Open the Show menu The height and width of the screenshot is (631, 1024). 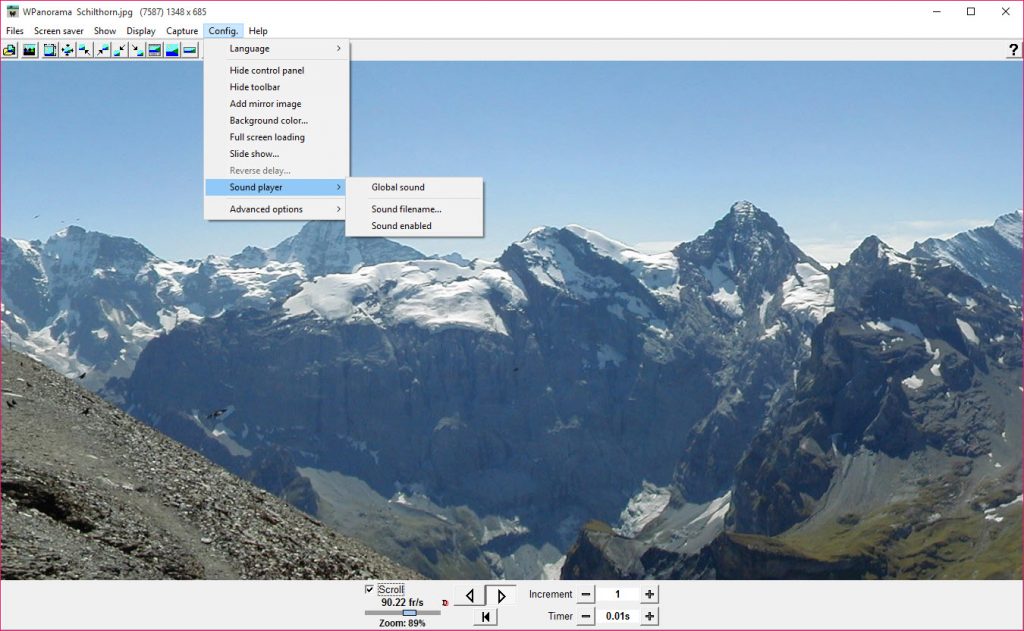coord(104,31)
